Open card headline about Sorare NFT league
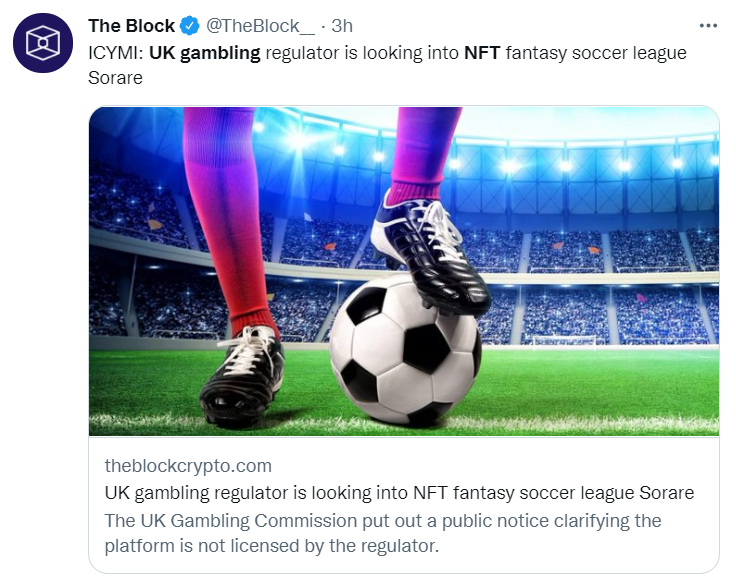Viewport: 736px width, 582px height. pos(399,493)
